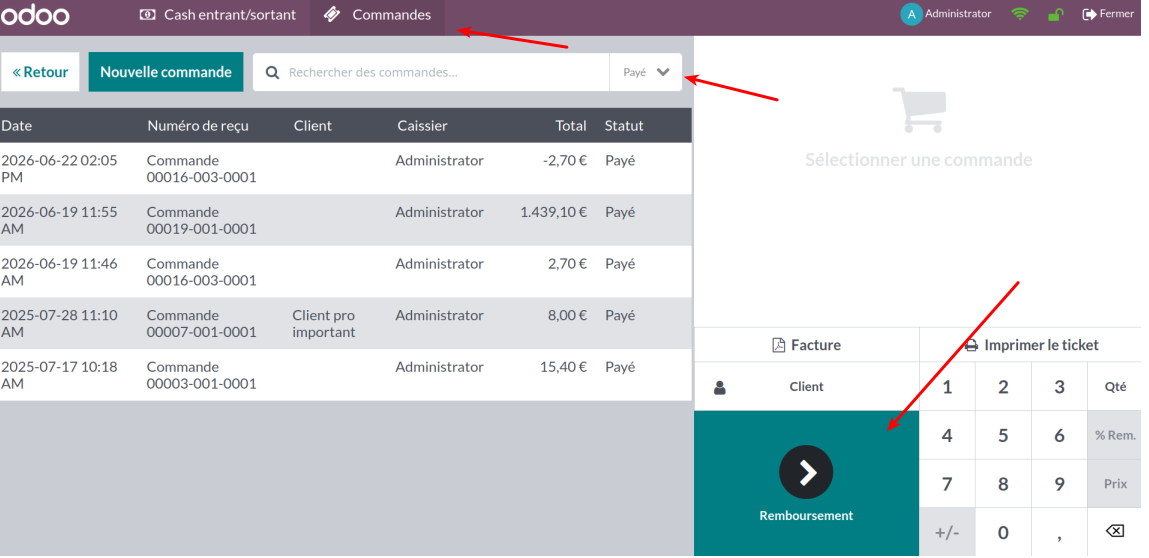Select the % Rem. numpad mode

pos(1115,435)
